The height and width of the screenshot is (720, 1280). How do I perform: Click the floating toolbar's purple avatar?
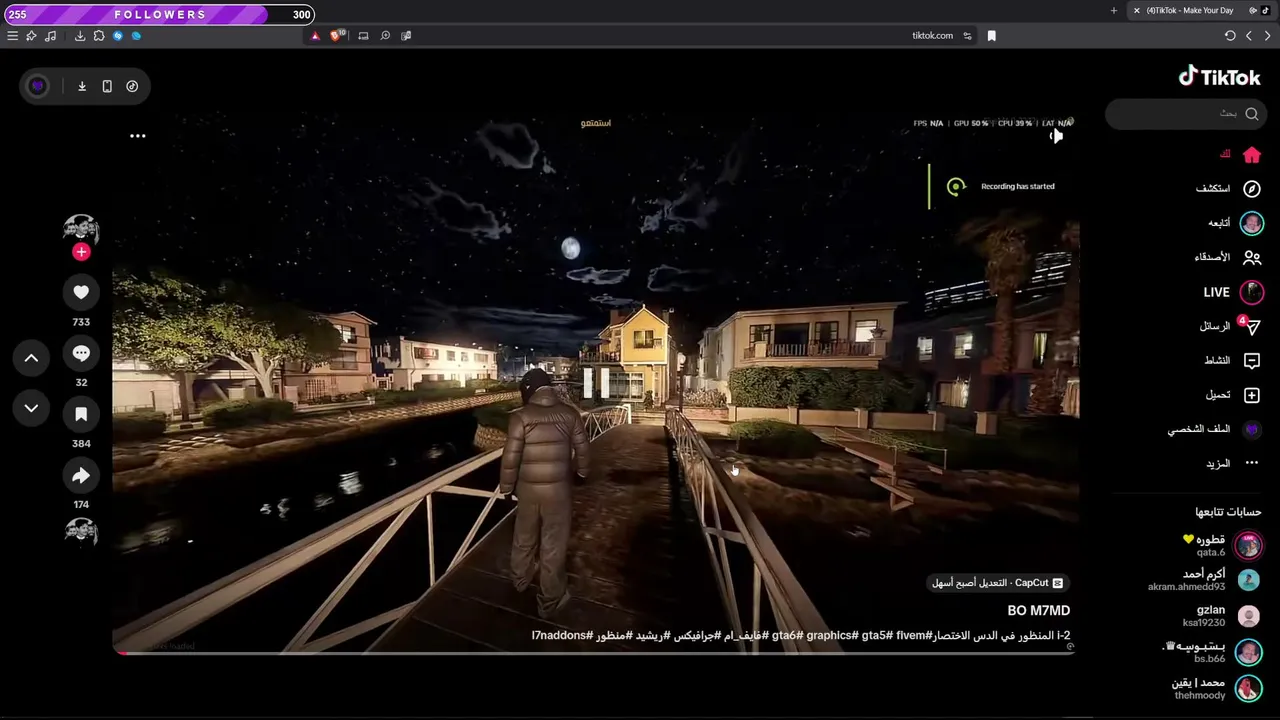[x=38, y=86]
